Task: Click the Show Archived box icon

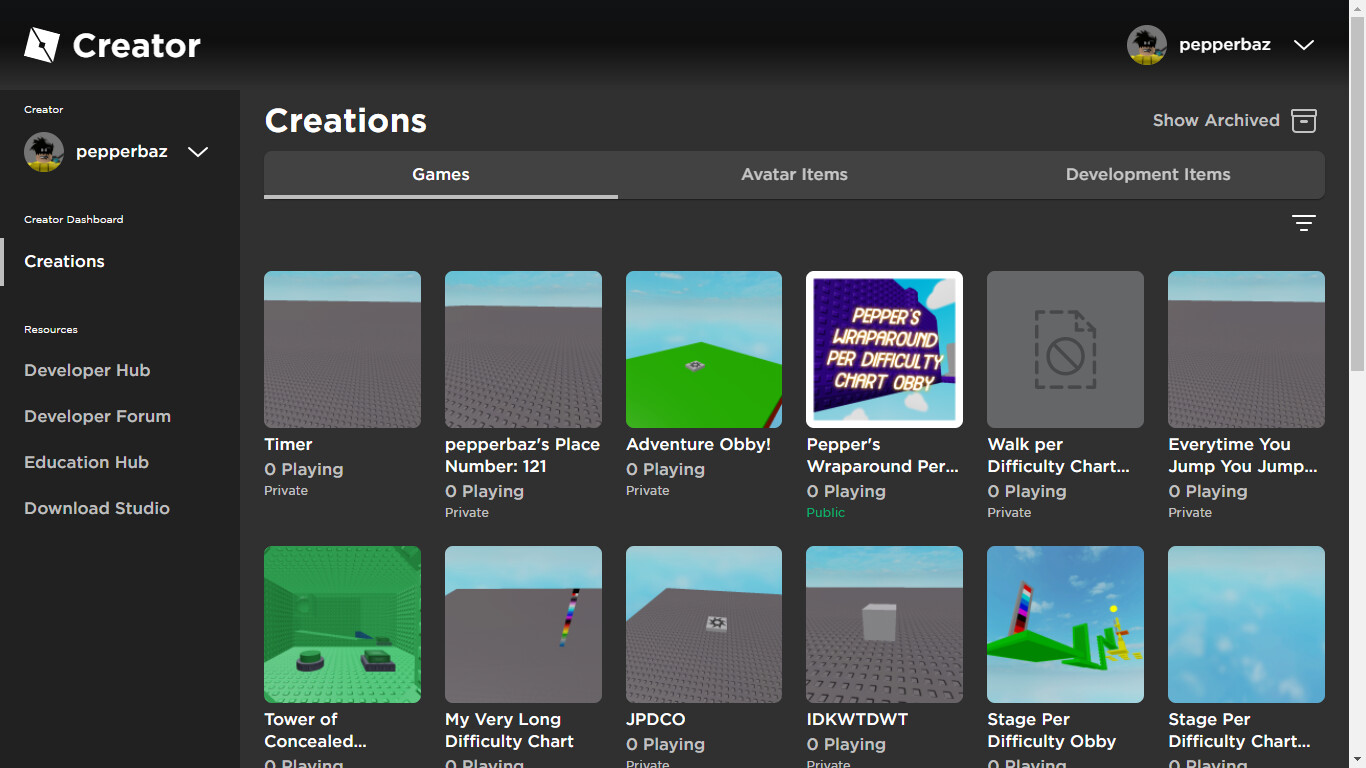Action: 1304,120
